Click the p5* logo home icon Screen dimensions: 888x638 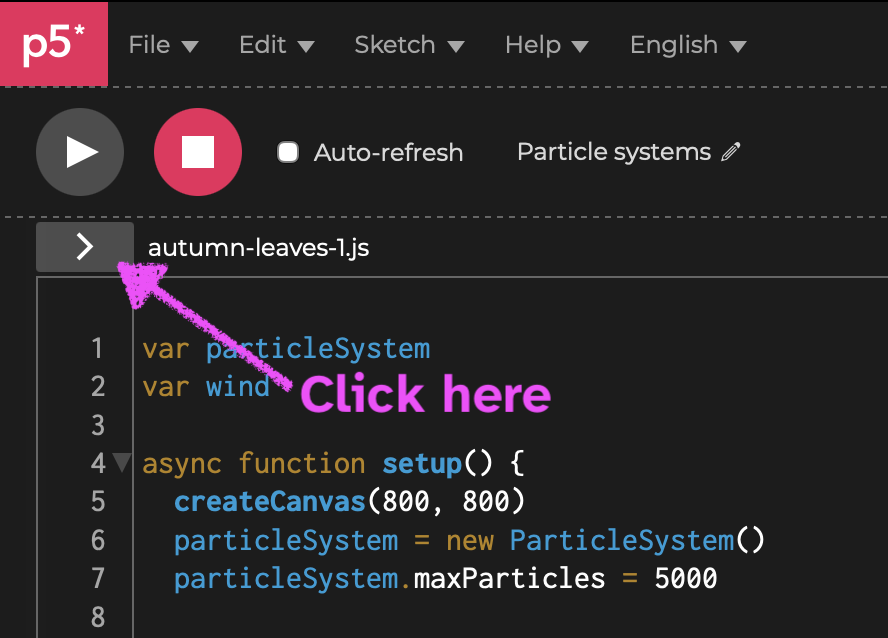54,44
